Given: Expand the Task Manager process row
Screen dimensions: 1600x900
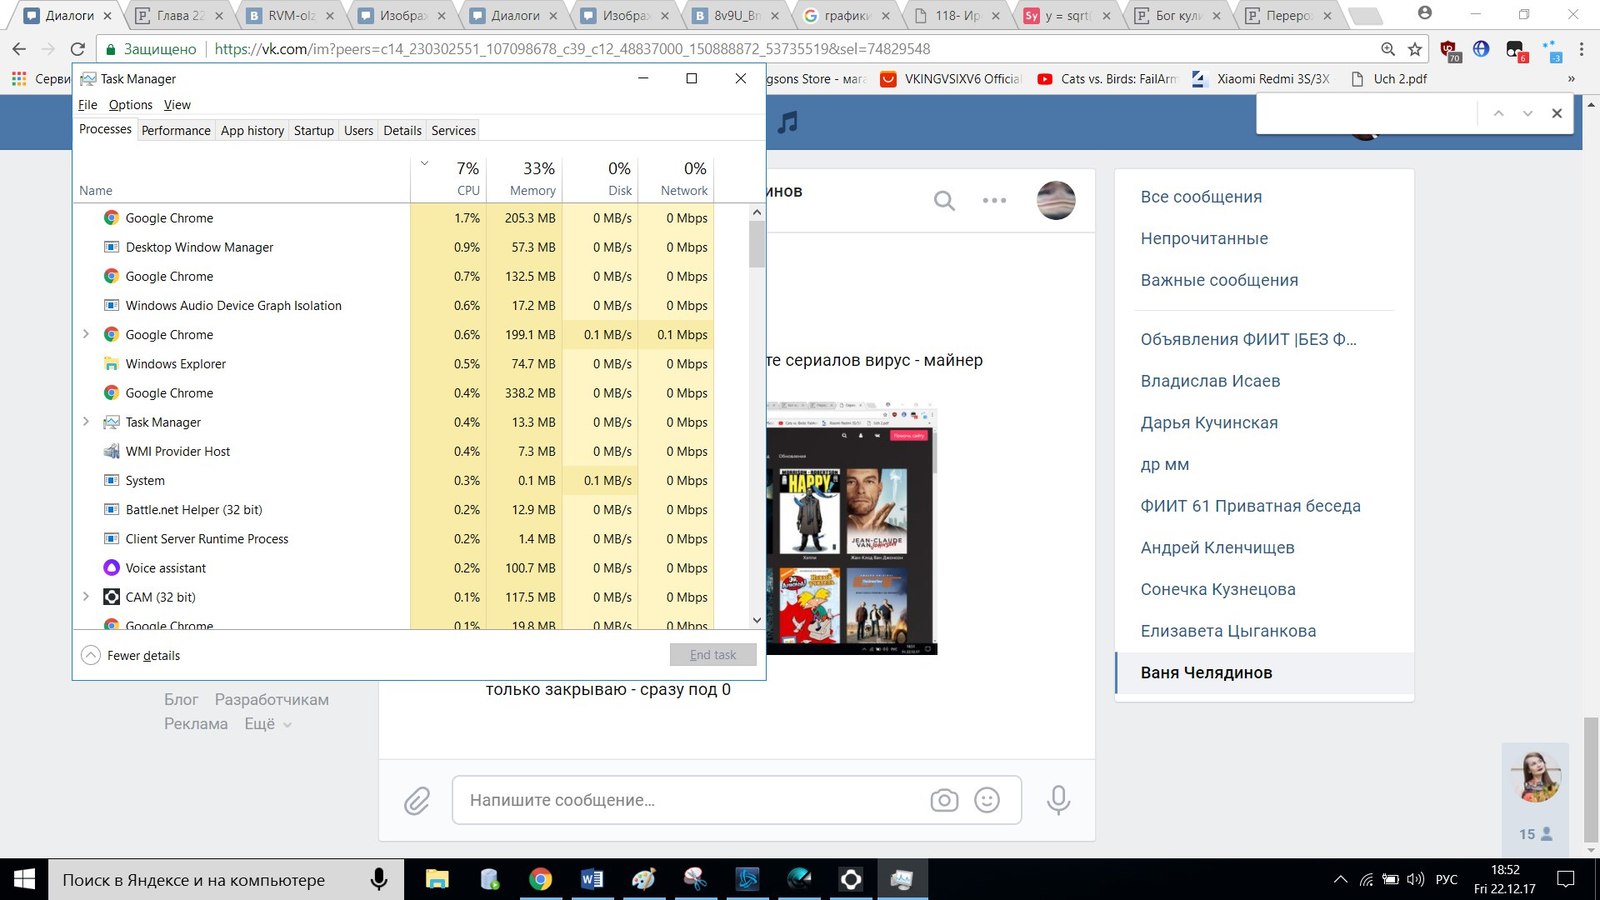Looking at the screenshot, I should (x=85, y=422).
